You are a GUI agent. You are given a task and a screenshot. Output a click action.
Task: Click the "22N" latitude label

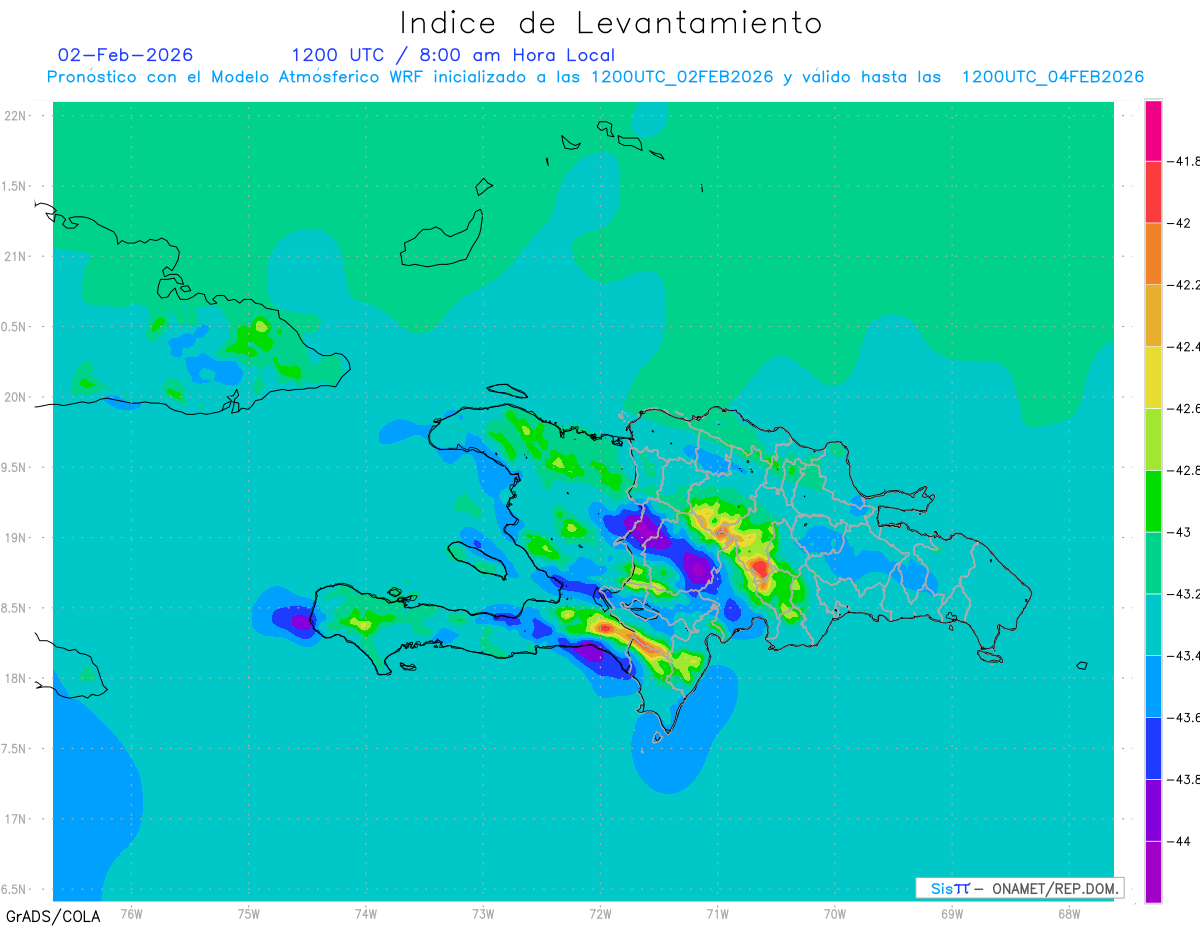click(17, 116)
